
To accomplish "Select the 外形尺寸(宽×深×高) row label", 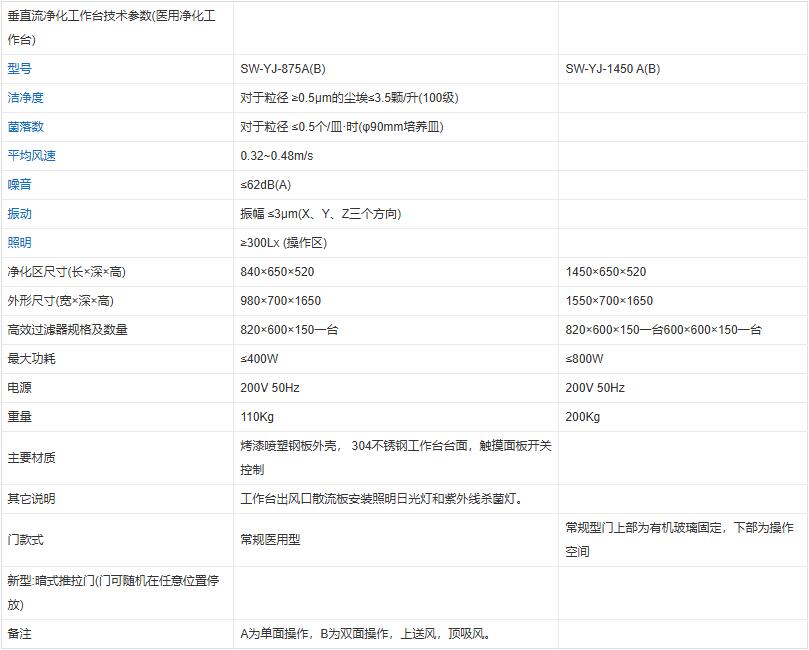I will 66,301.
